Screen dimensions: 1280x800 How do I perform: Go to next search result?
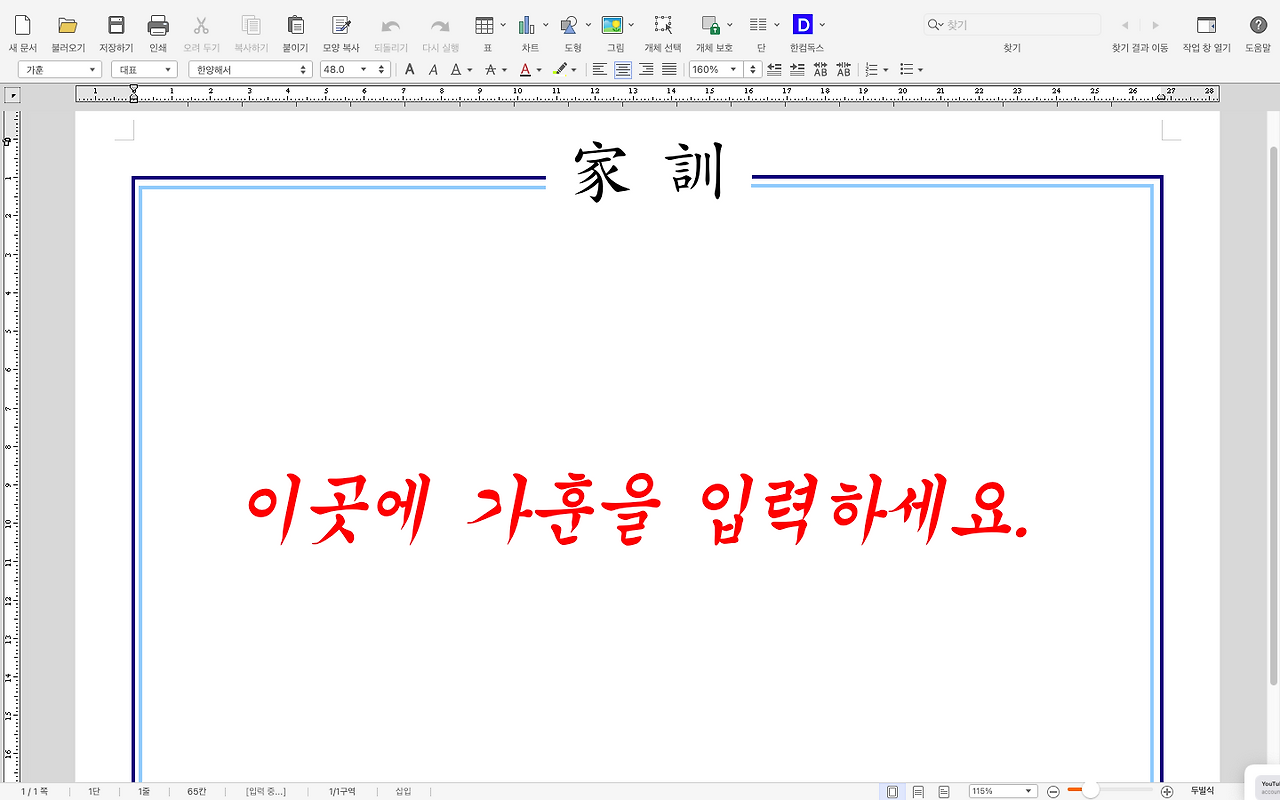(1156, 25)
